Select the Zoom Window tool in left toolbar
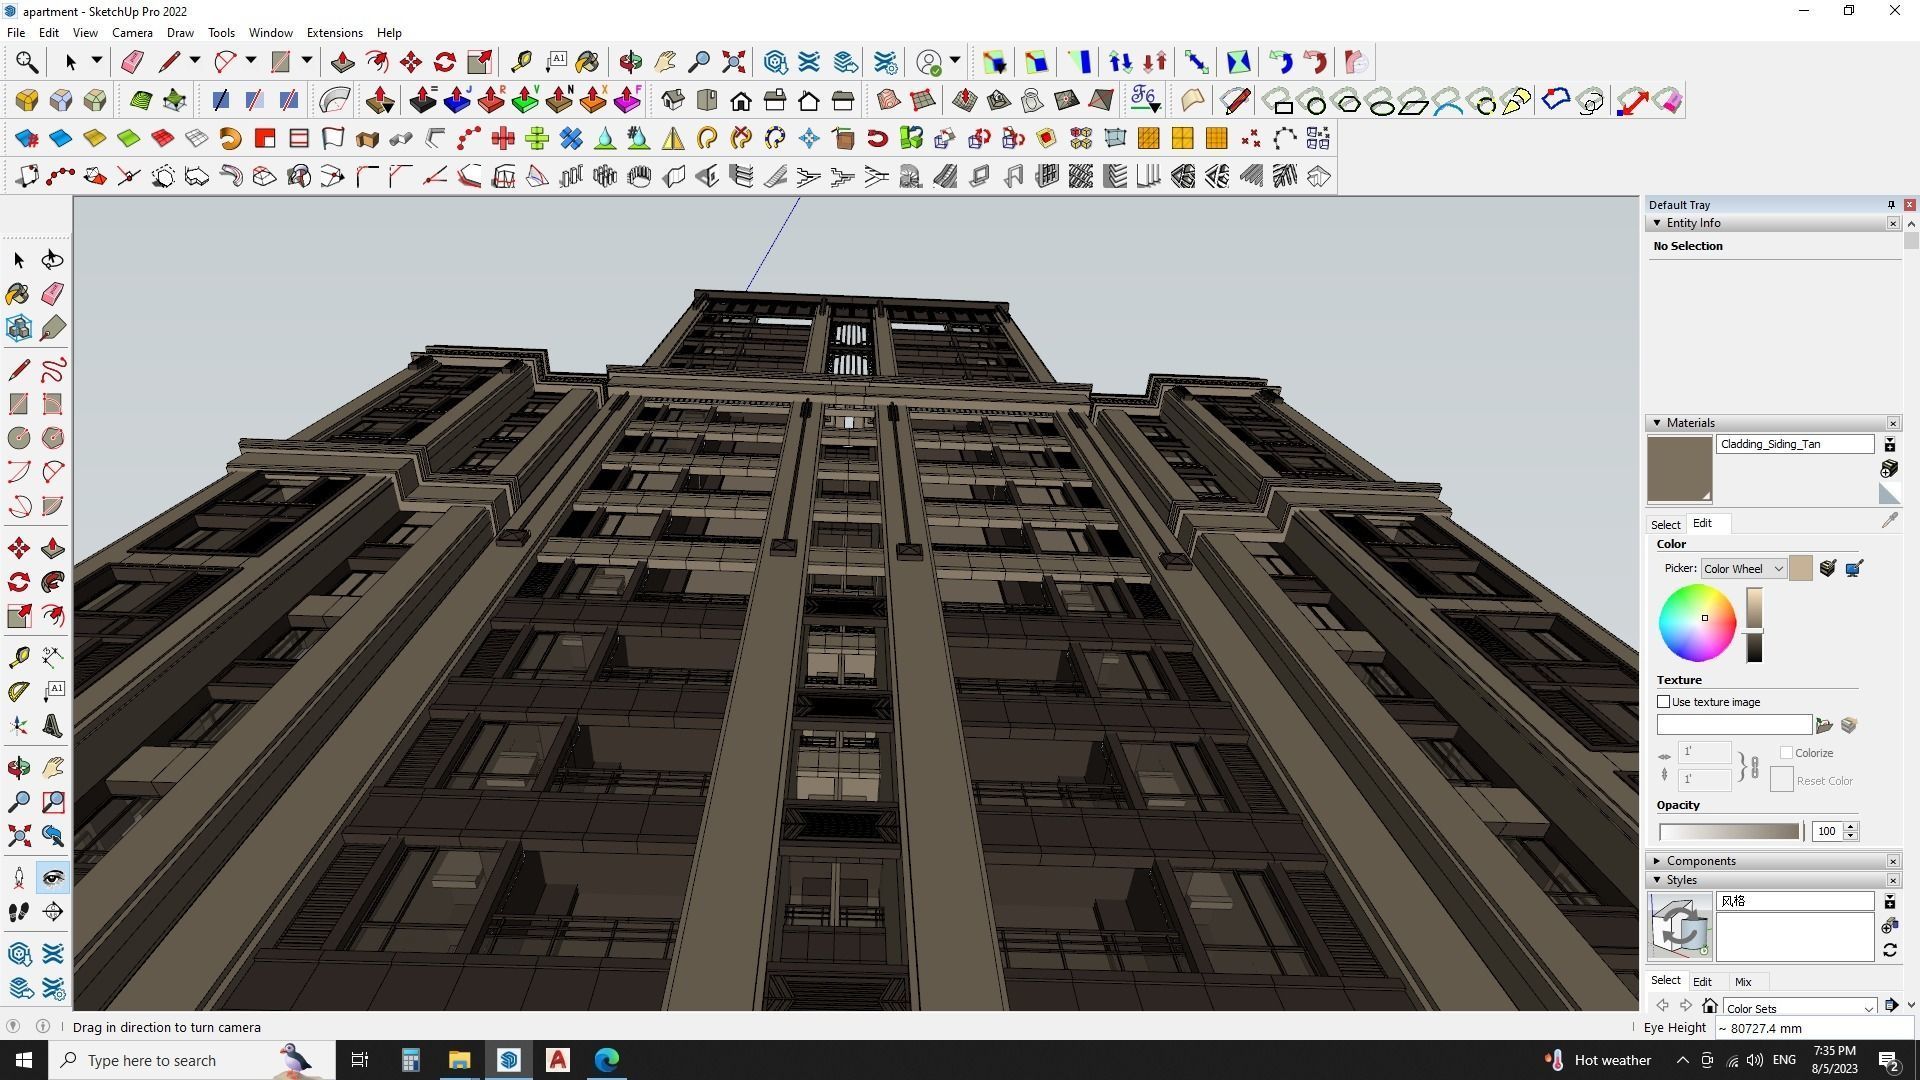The image size is (1920, 1080). click(53, 802)
